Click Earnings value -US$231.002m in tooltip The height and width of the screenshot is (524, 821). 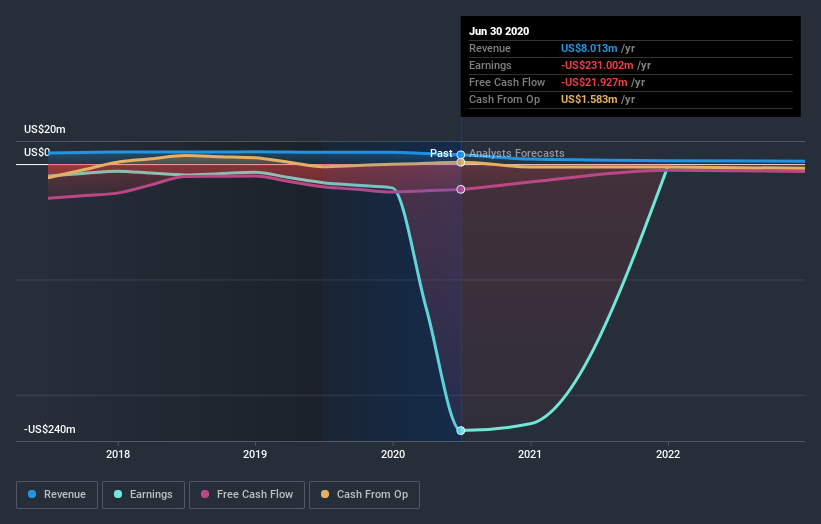597,65
